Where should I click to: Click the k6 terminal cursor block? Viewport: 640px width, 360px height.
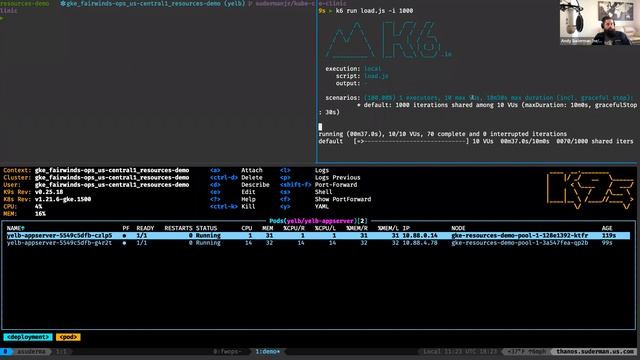click(320, 127)
